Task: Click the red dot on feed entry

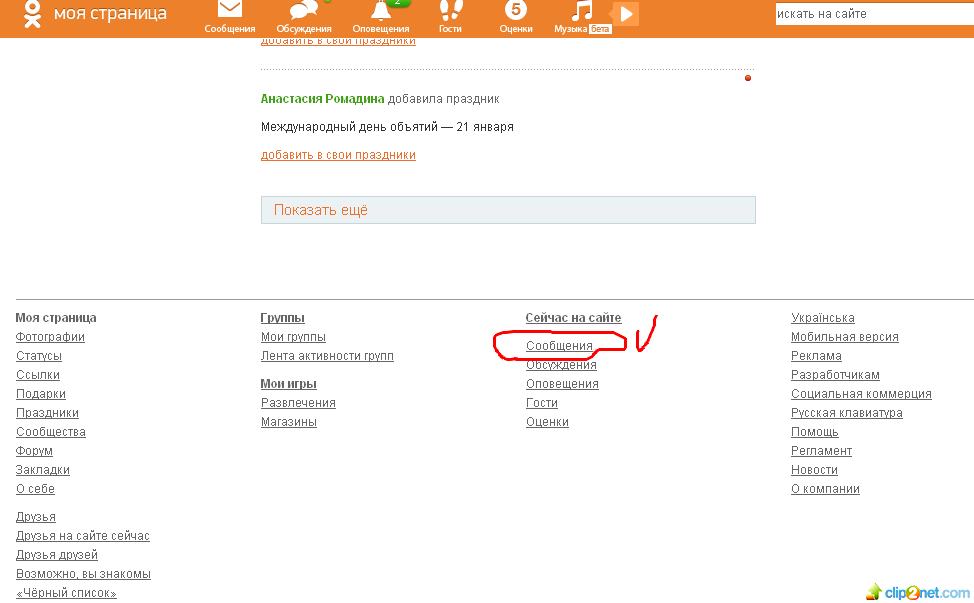Action: (x=748, y=78)
